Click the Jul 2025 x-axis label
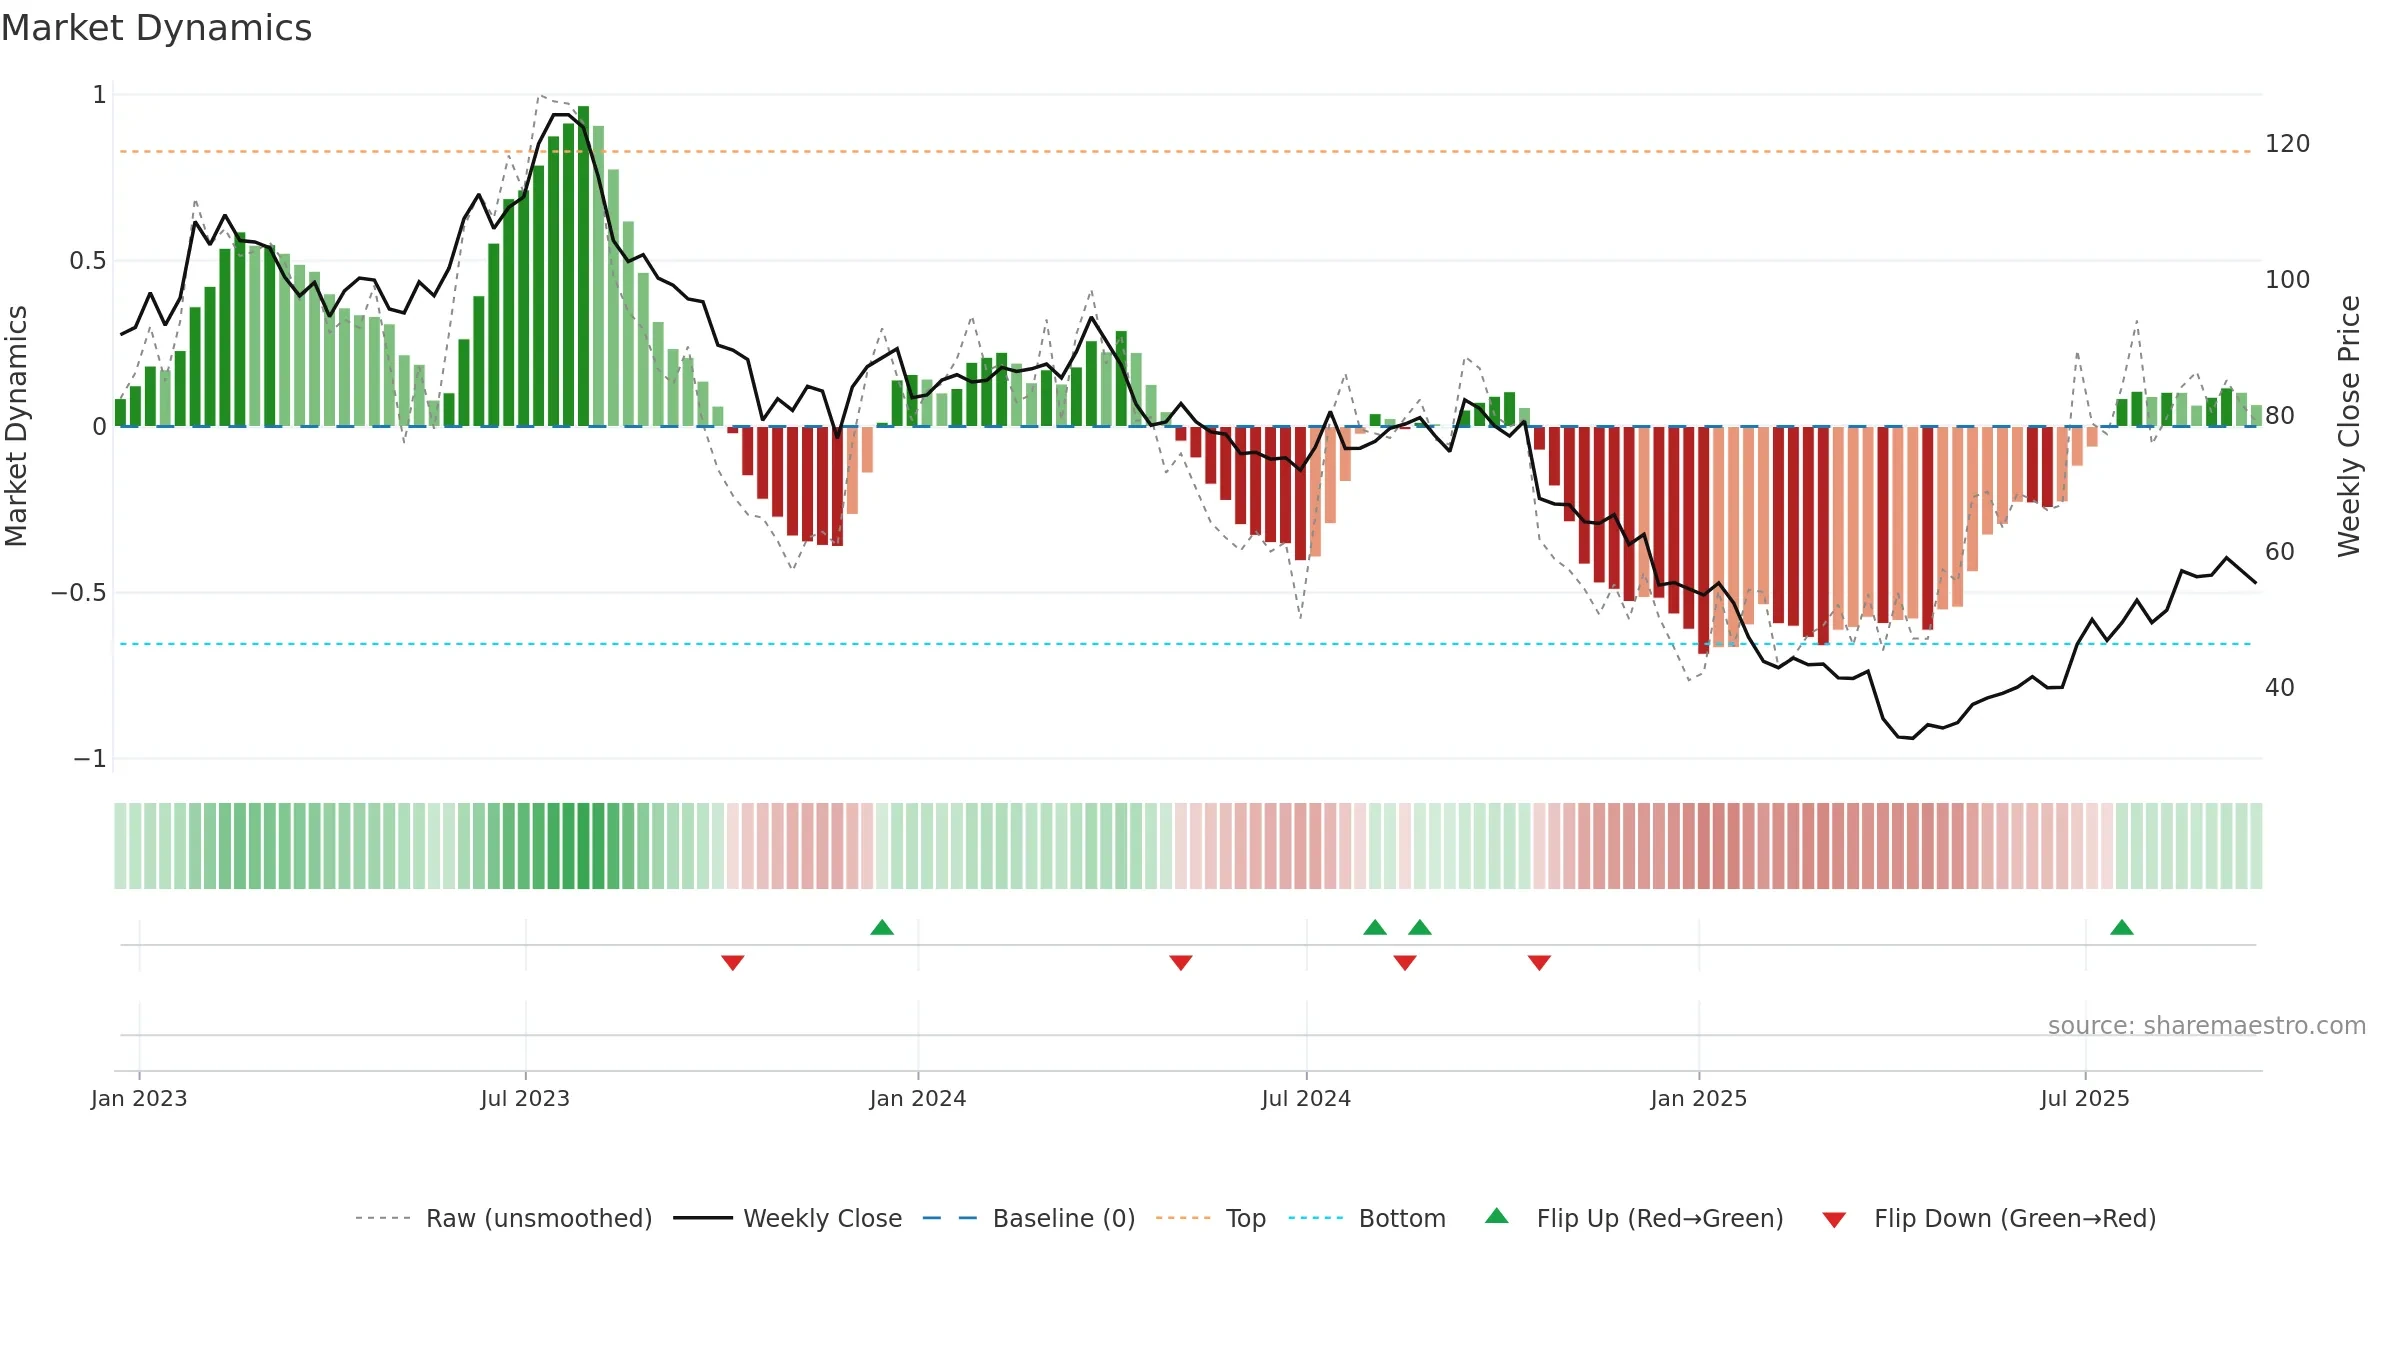The image size is (2400, 1350). (x=2085, y=1098)
